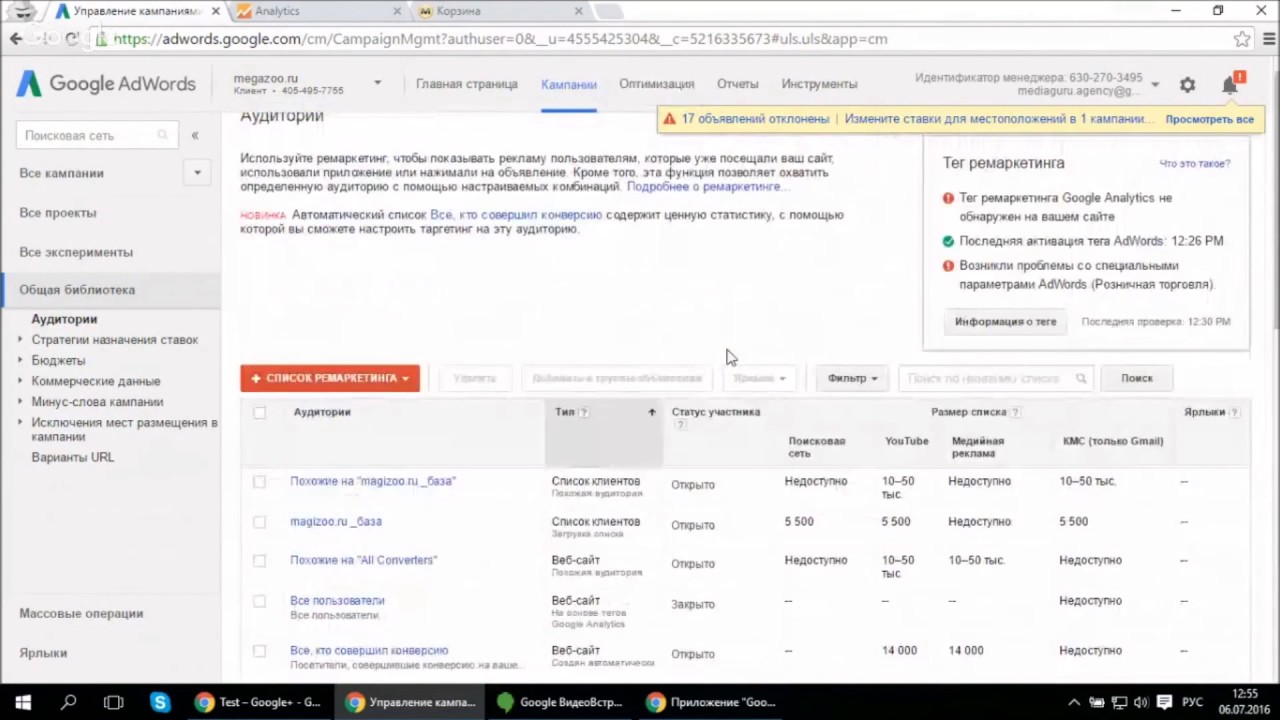Toggle the select-all audiences checkbox
The image size is (1280, 720).
(x=260, y=412)
